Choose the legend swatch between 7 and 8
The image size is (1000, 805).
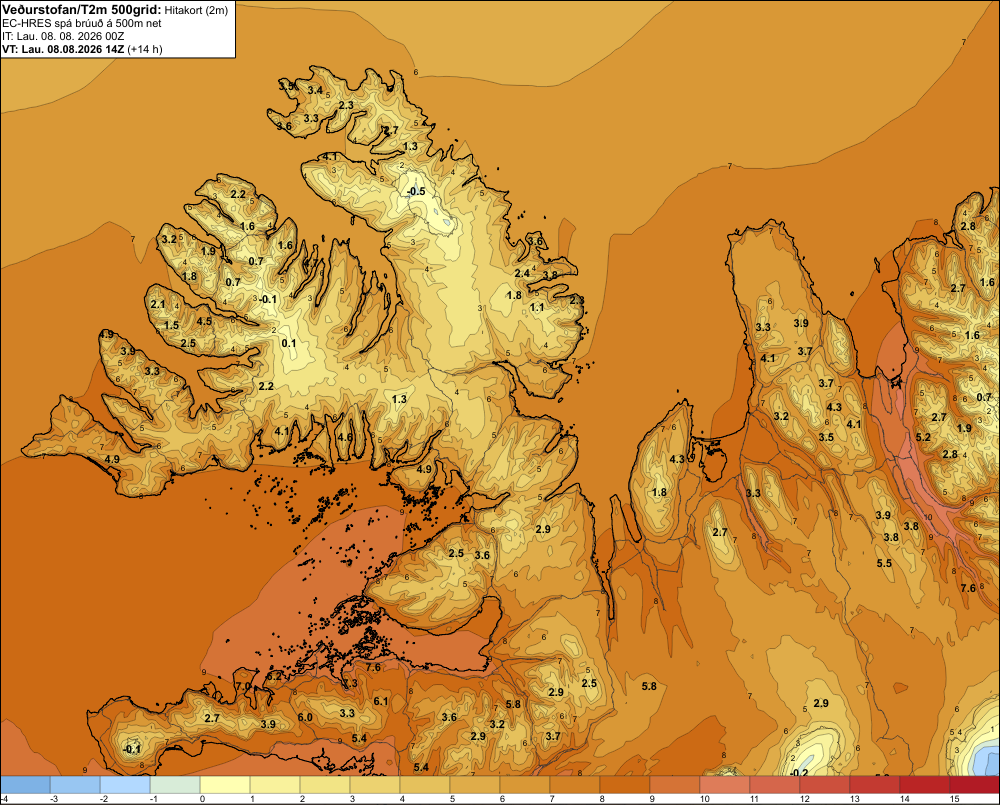pos(575,784)
